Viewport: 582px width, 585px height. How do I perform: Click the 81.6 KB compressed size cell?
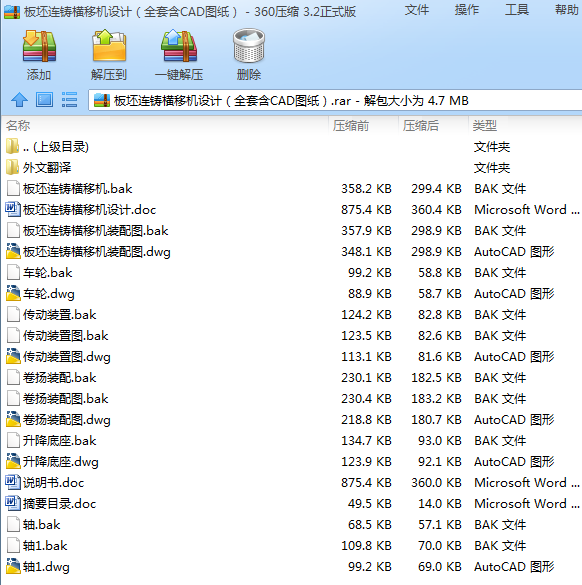point(440,357)
